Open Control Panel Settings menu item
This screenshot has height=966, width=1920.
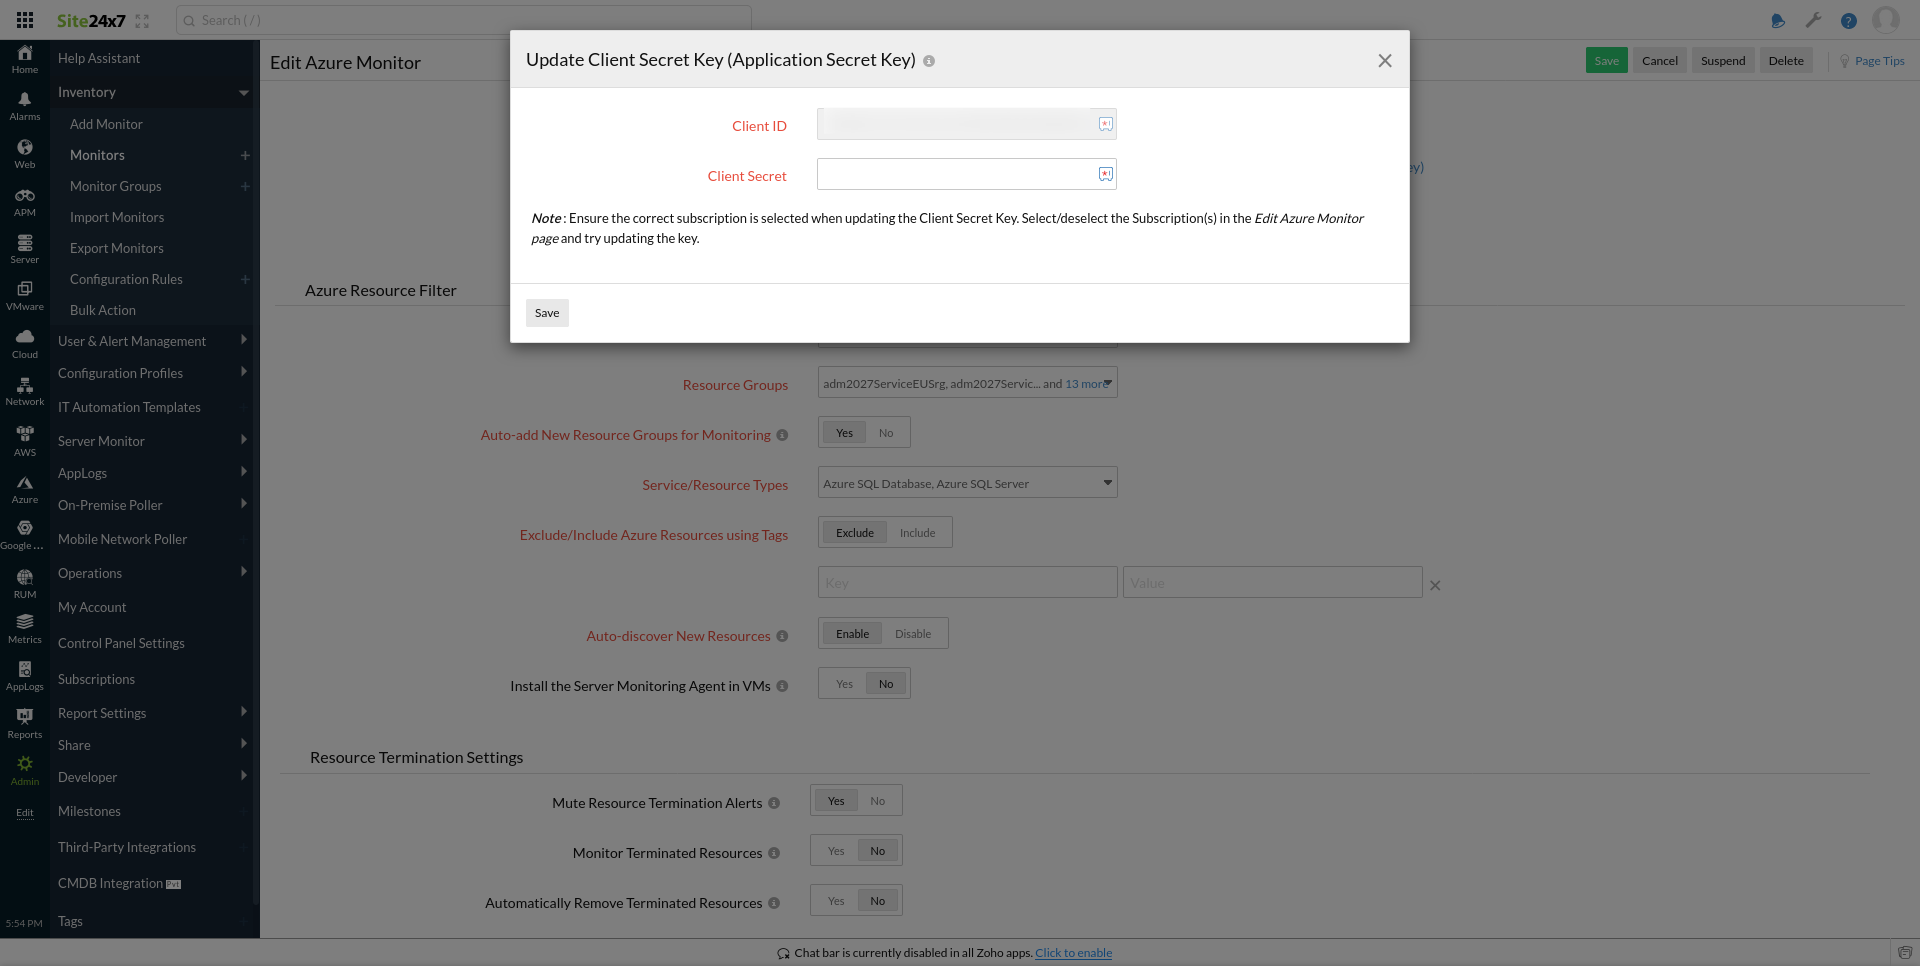tap(121, 643)
